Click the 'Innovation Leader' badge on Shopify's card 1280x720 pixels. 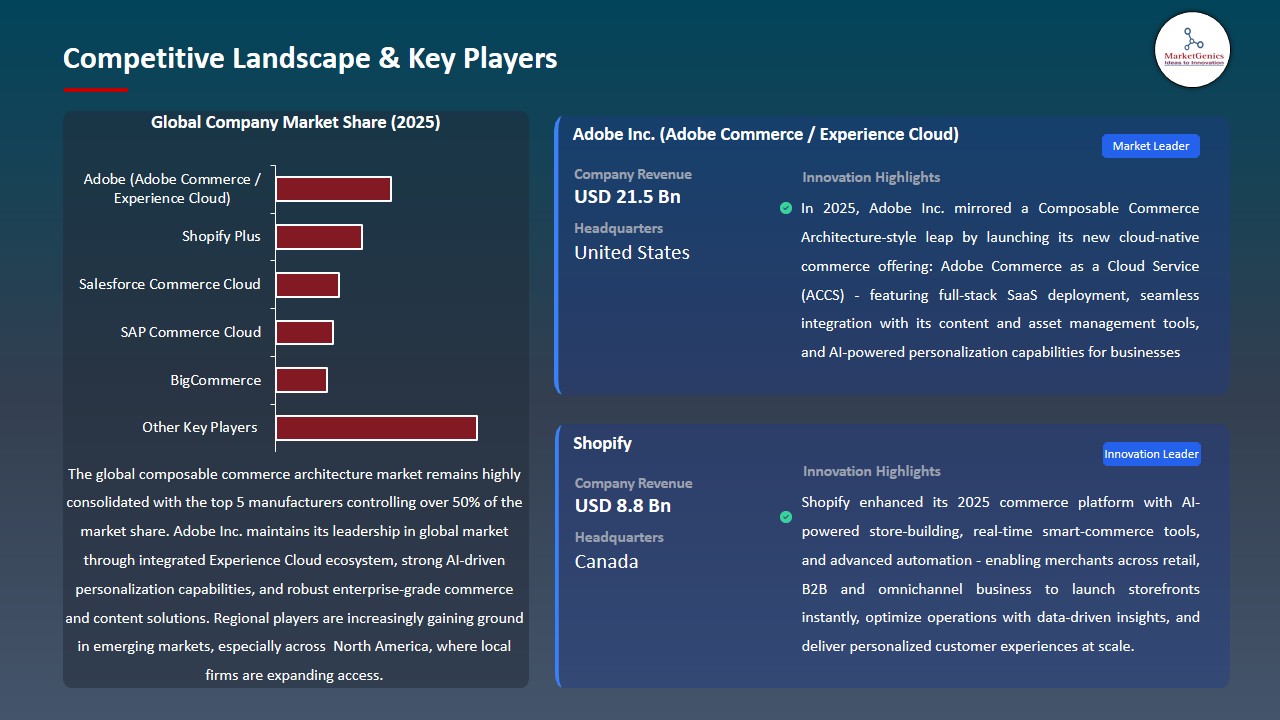[1151, 453]
